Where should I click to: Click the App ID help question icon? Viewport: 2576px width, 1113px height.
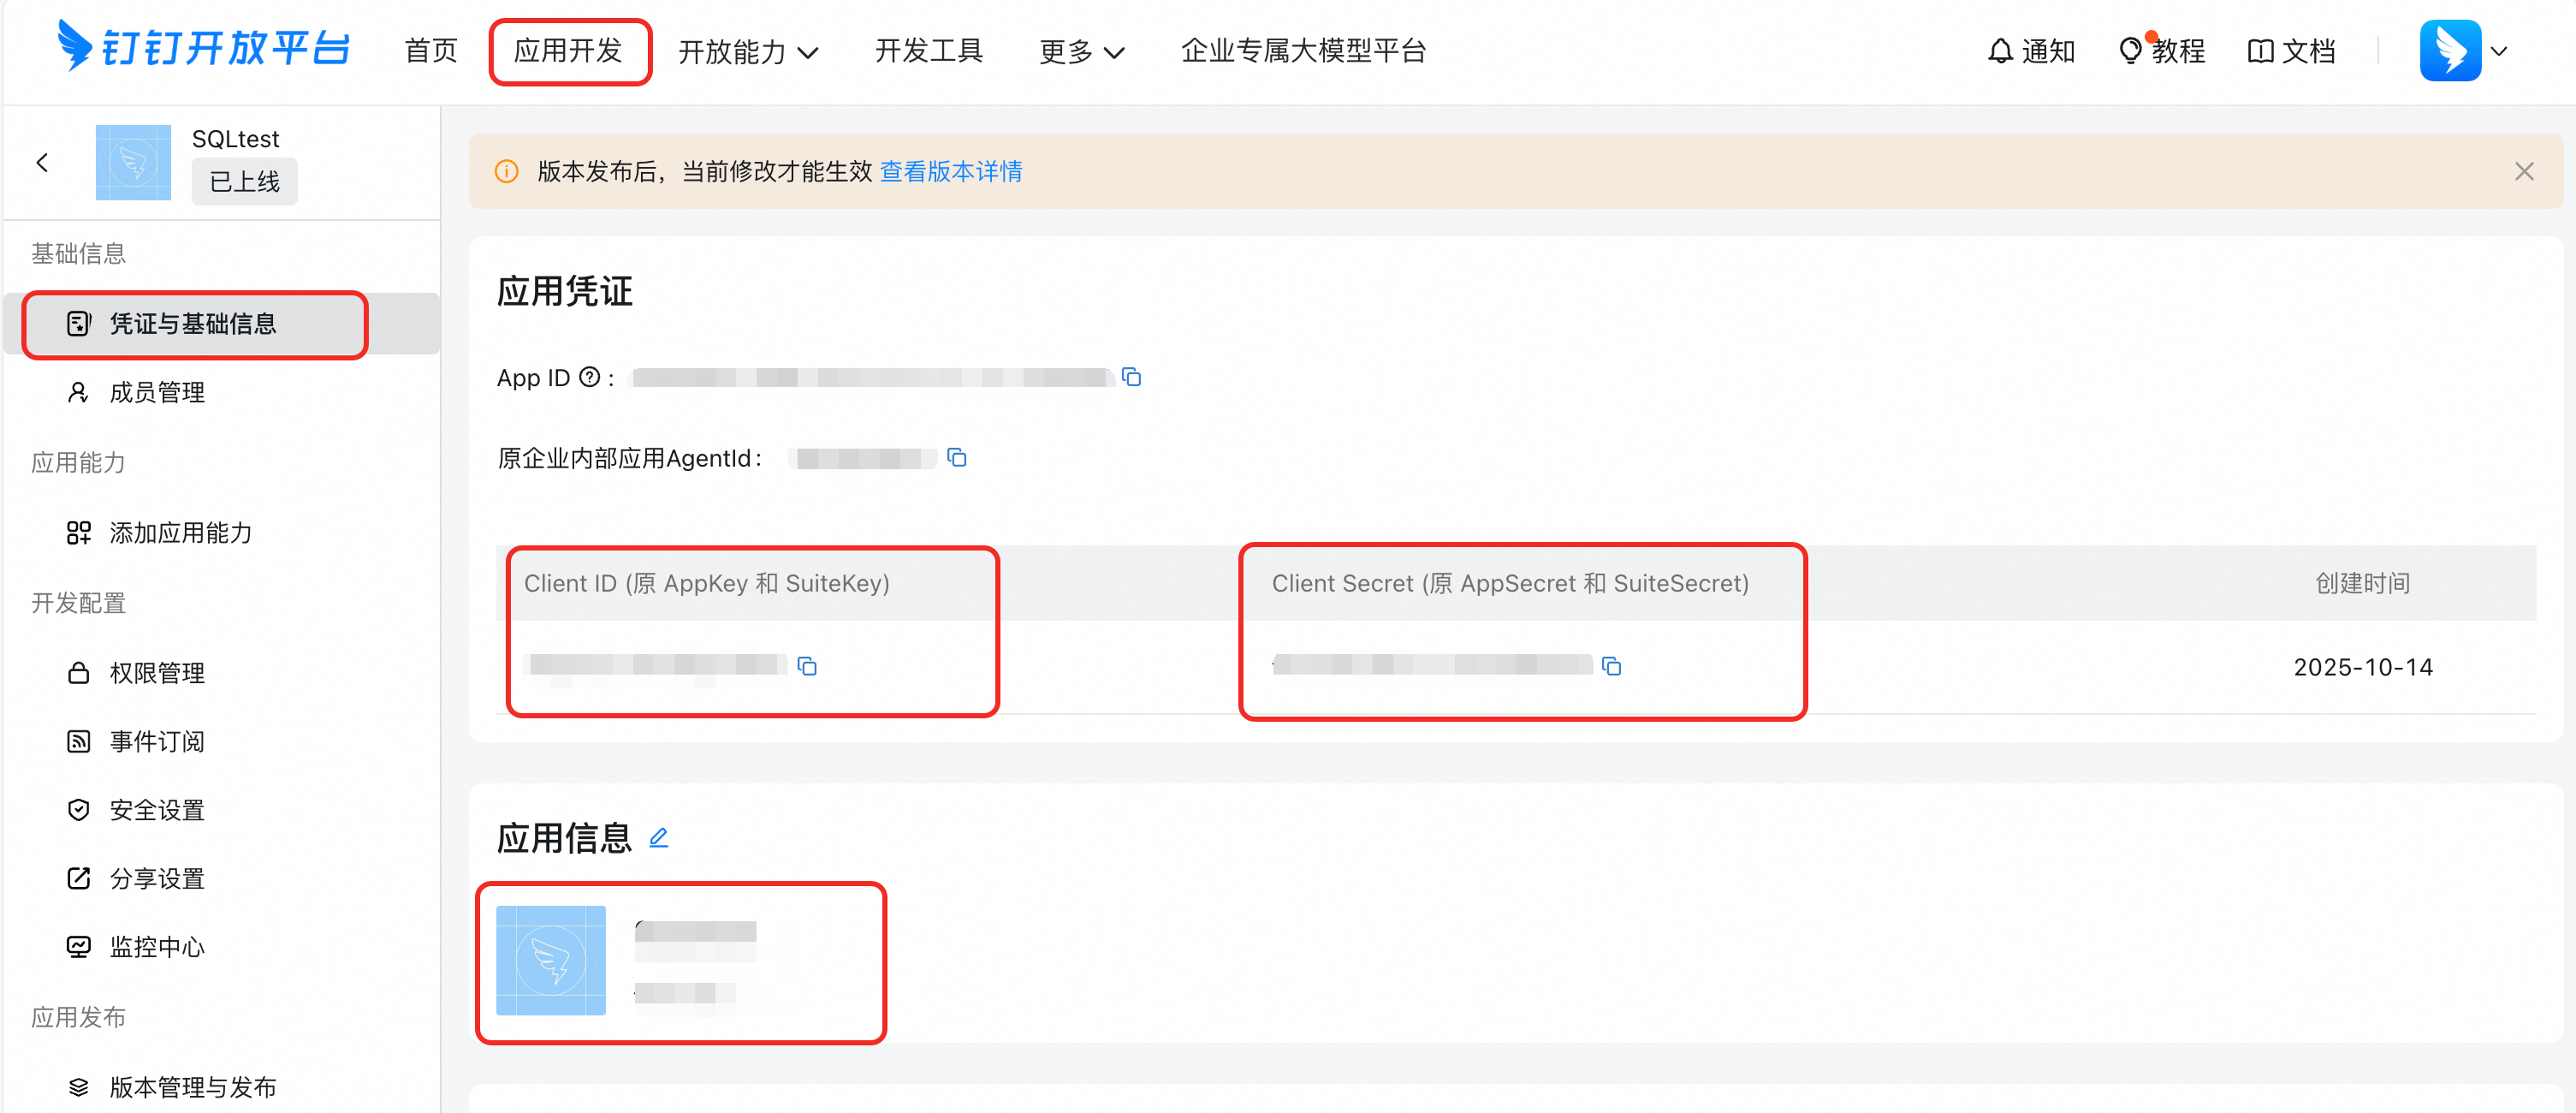[x=590, y=377]
